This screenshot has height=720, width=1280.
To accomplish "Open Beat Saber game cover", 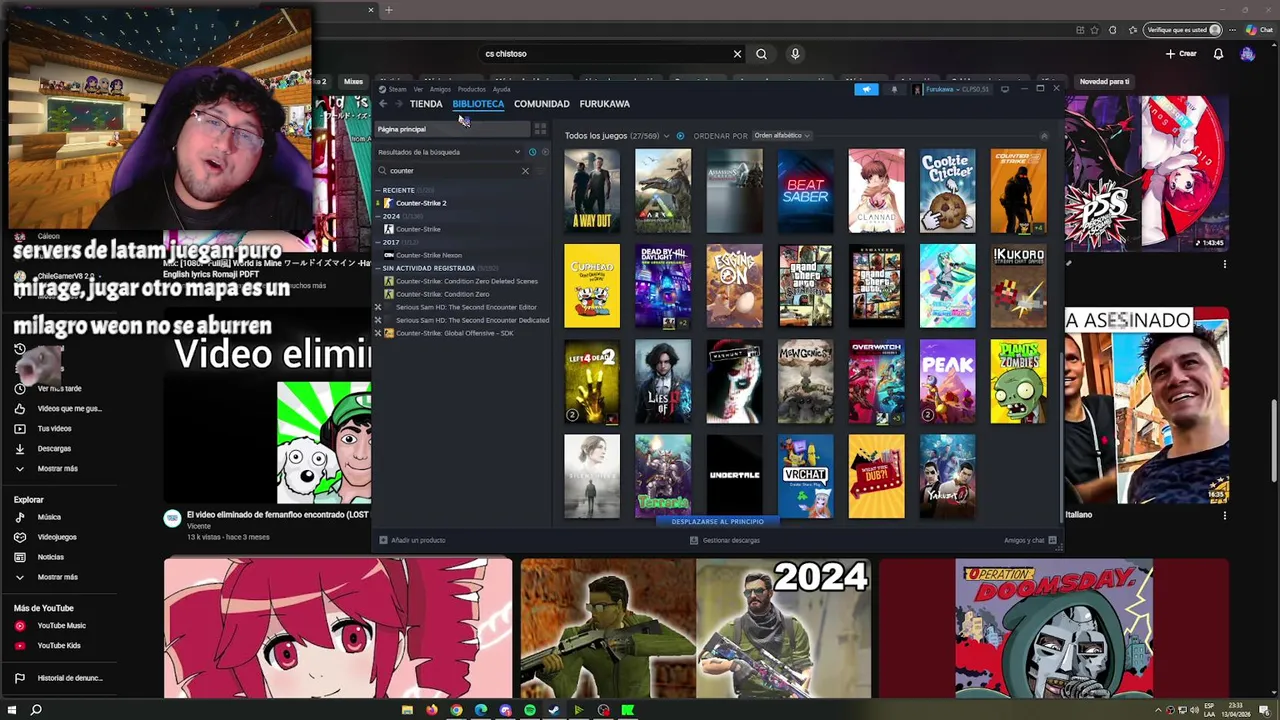I will pos(805,191).
